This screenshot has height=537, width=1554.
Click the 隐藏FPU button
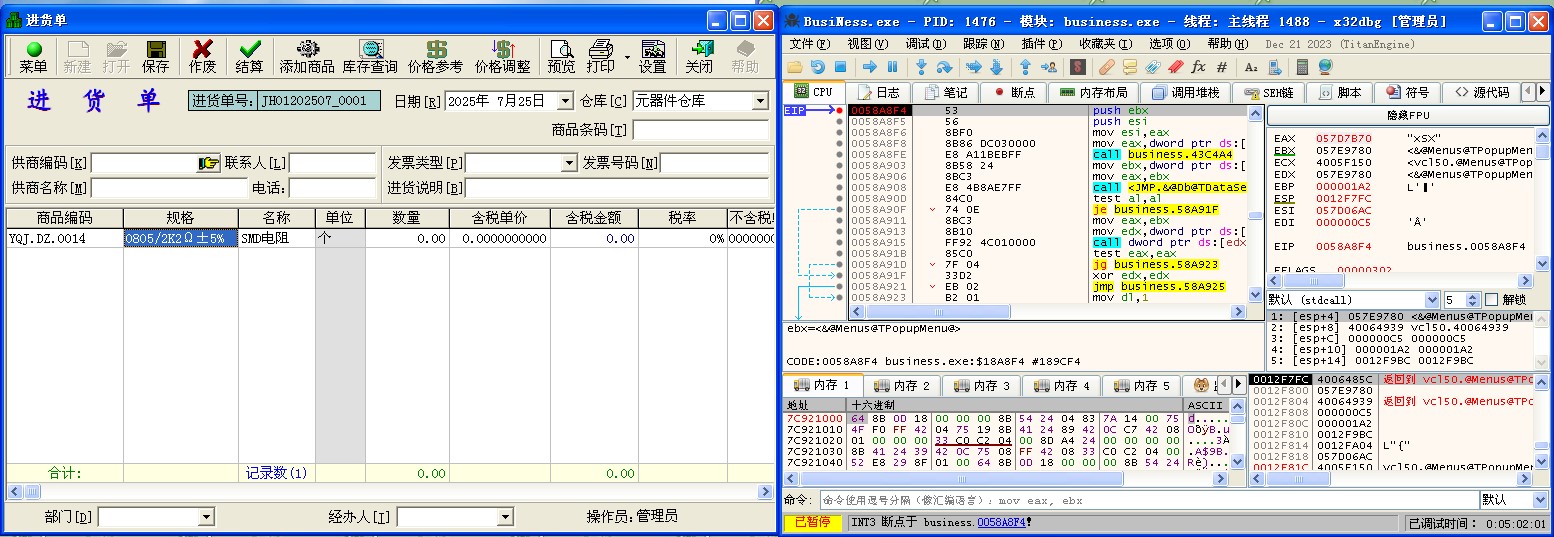pyautogui.click(x=1409, y=115)
